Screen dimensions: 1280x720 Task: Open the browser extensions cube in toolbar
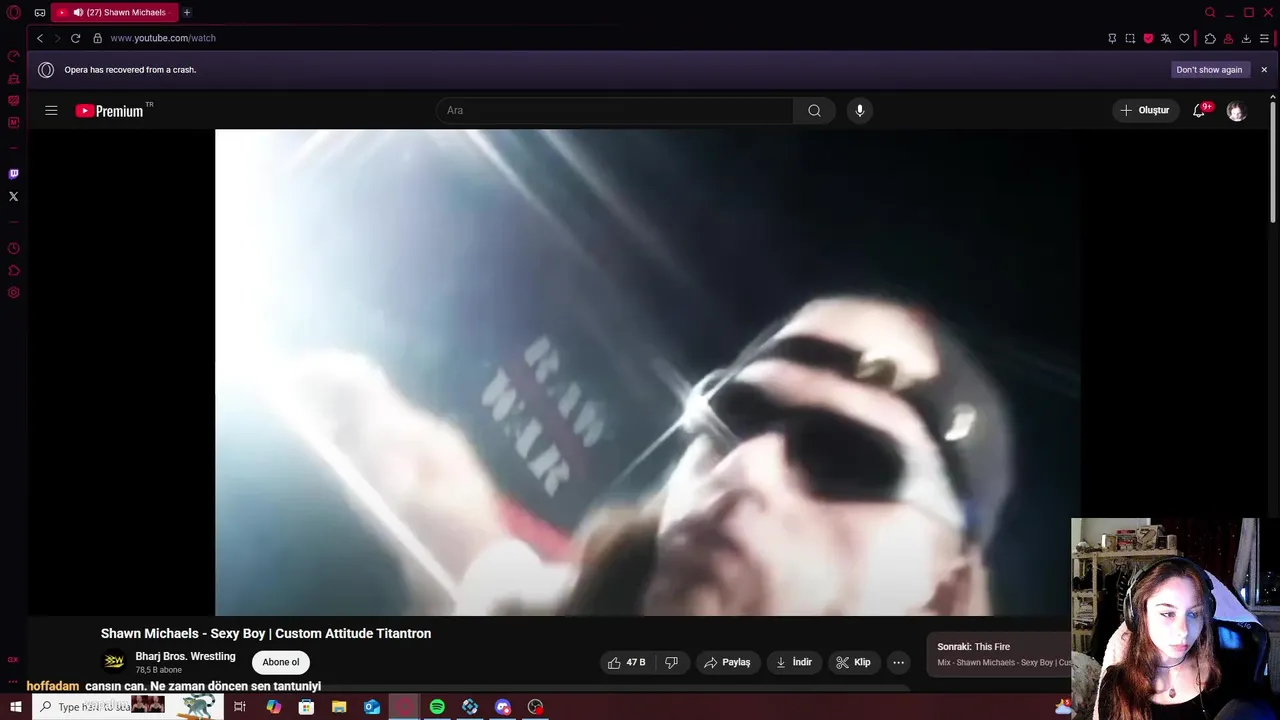click(x=1210, y=38)
